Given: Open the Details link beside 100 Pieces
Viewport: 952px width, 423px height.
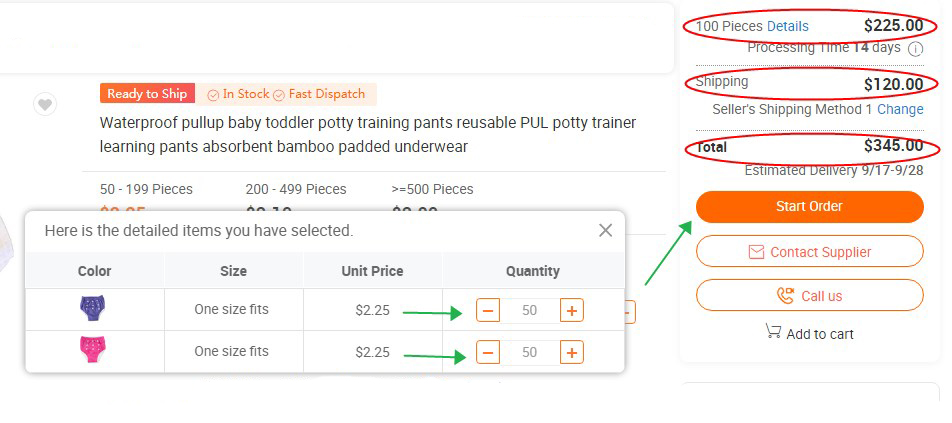Looking at the screenshot, I should click(788, 27).
